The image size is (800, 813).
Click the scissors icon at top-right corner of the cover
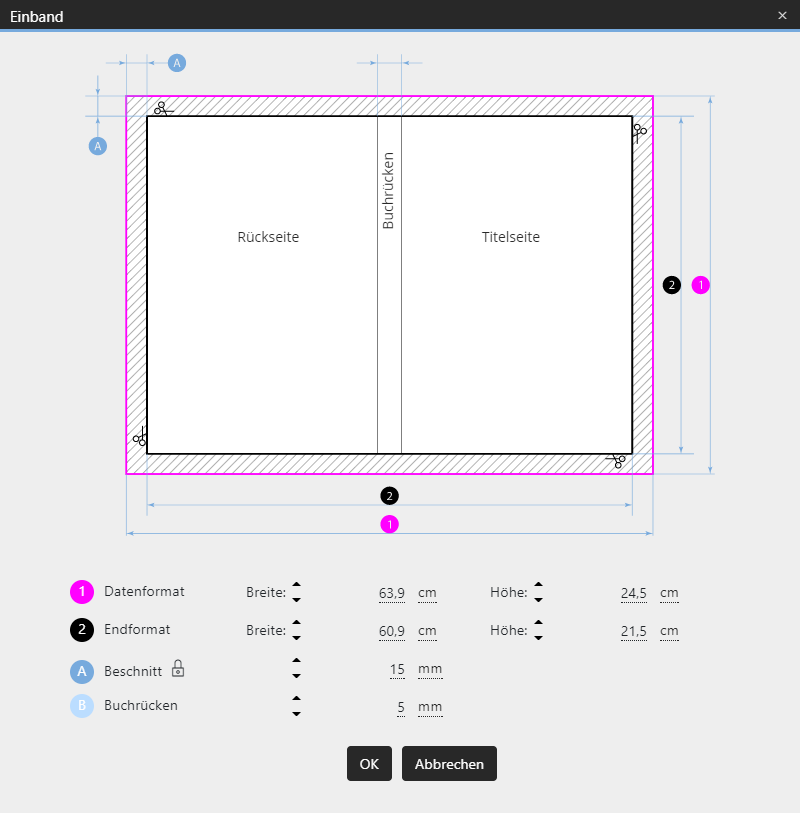[x=639, y=131]
